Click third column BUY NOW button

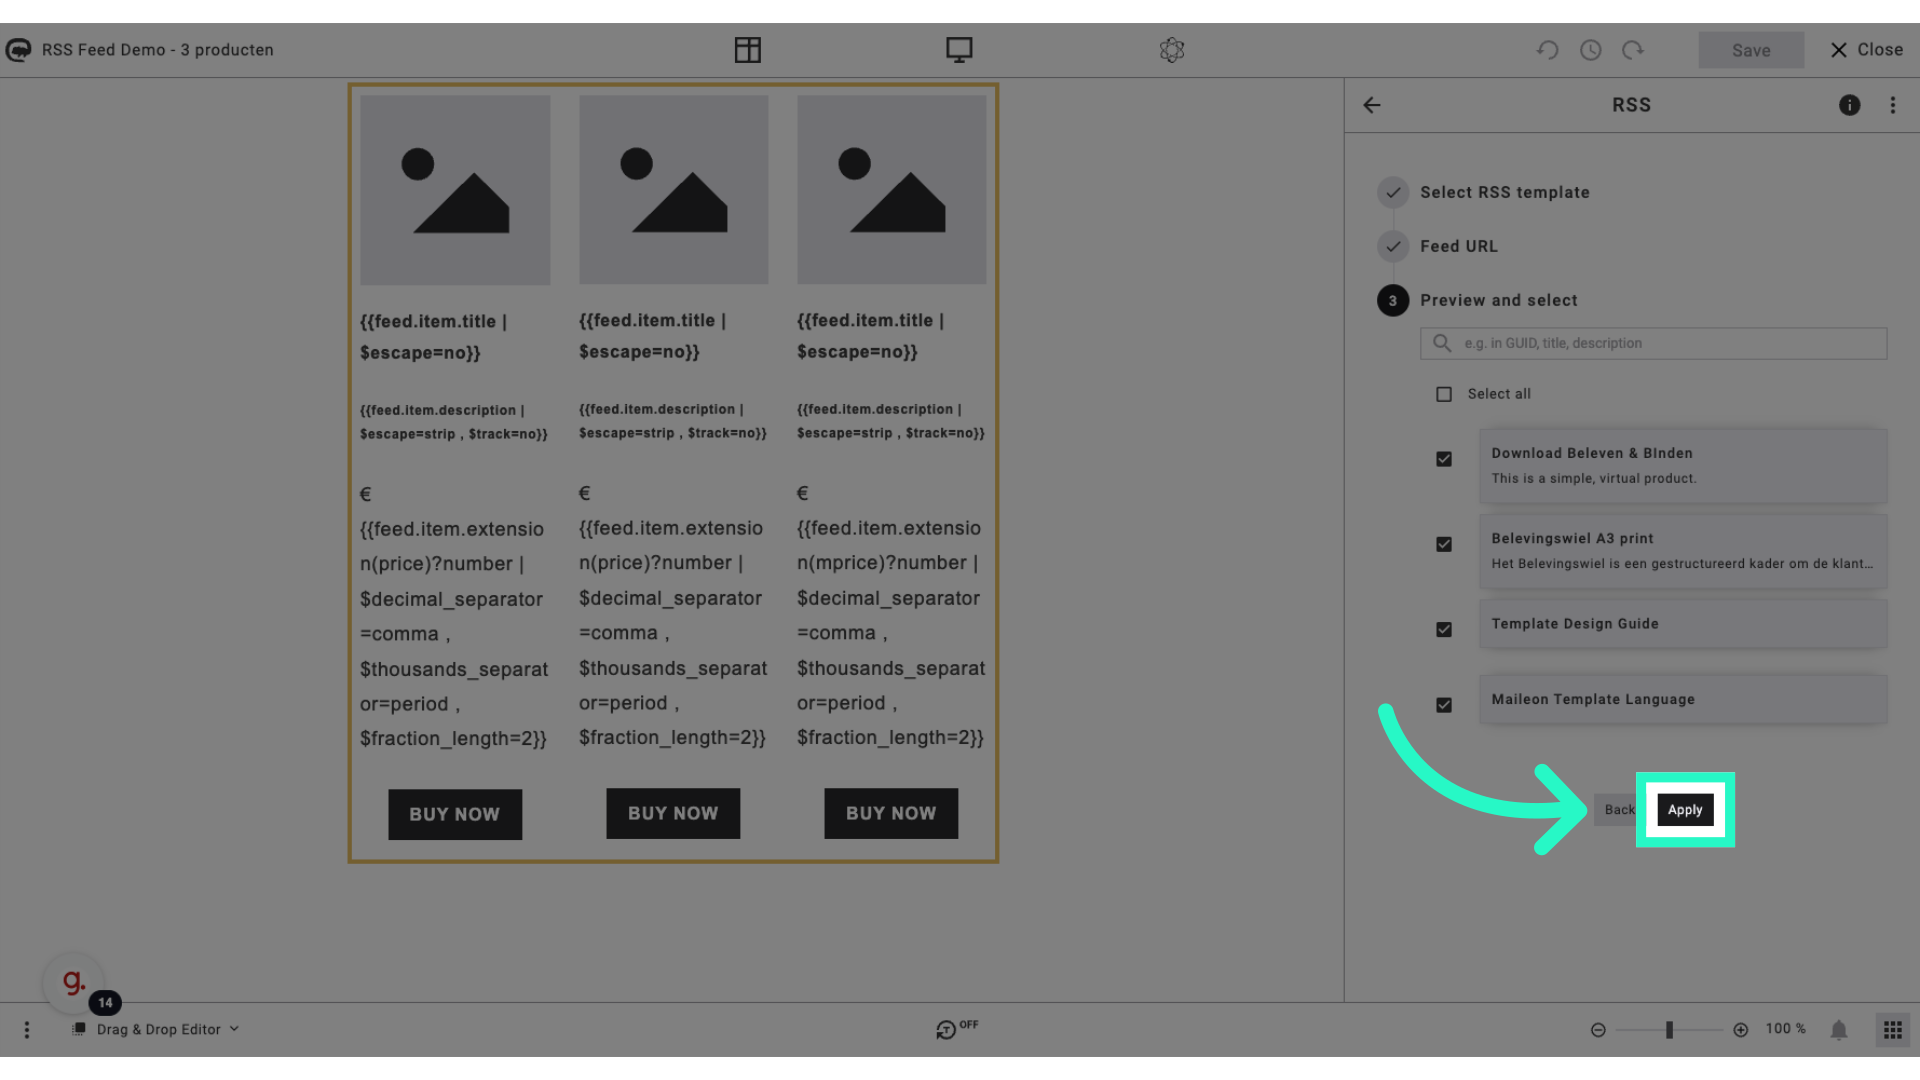point(891,813)
